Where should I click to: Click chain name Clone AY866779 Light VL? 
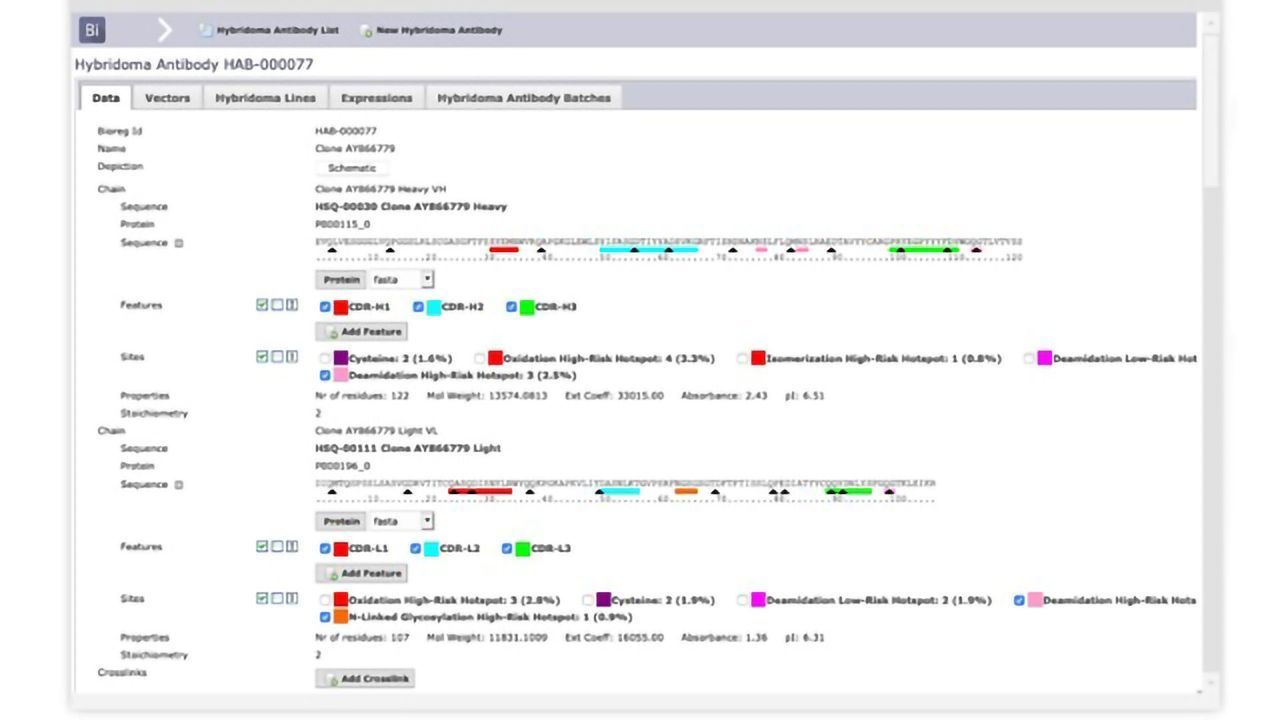click(x=376, y=431)
